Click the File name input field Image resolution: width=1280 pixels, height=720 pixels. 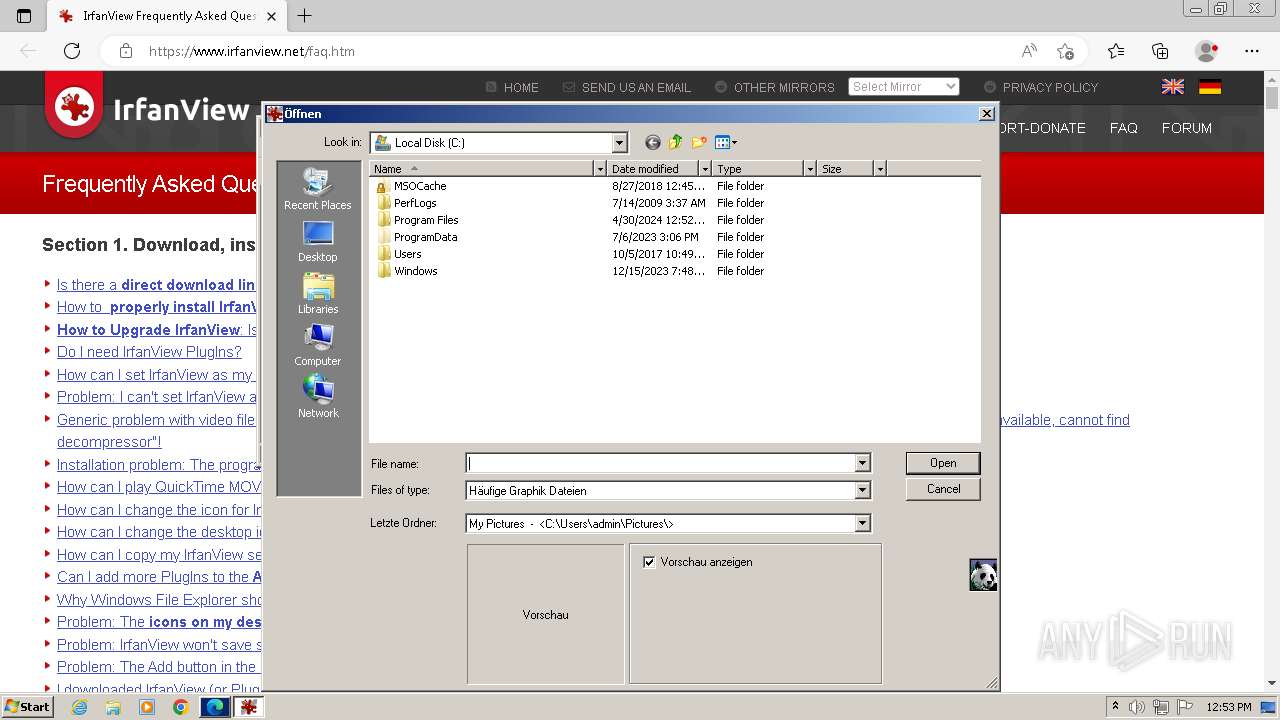click(660, 463)
